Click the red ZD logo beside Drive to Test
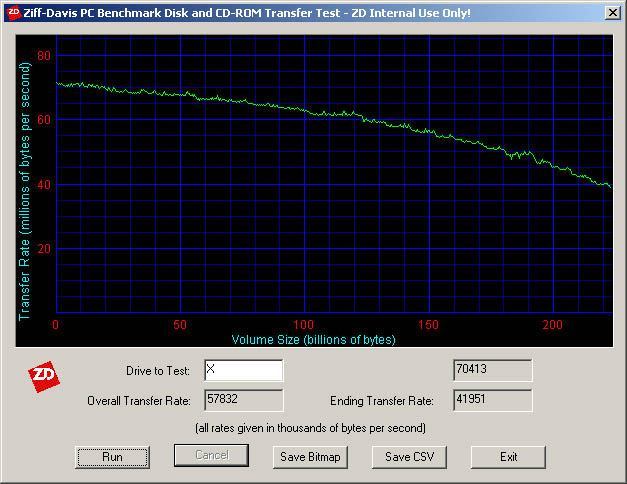The width and height of the screenshot is (627, 484). click(x=44, y=377)
